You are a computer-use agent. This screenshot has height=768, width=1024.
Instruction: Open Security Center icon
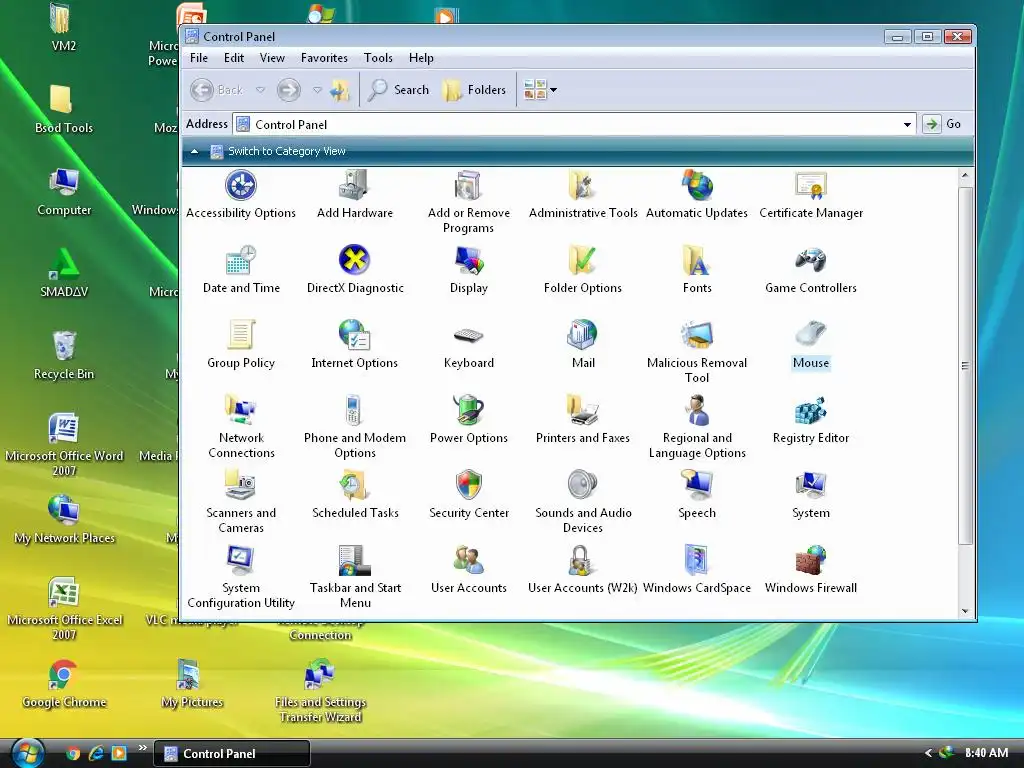pyautogui.click(x=468, y=495)
